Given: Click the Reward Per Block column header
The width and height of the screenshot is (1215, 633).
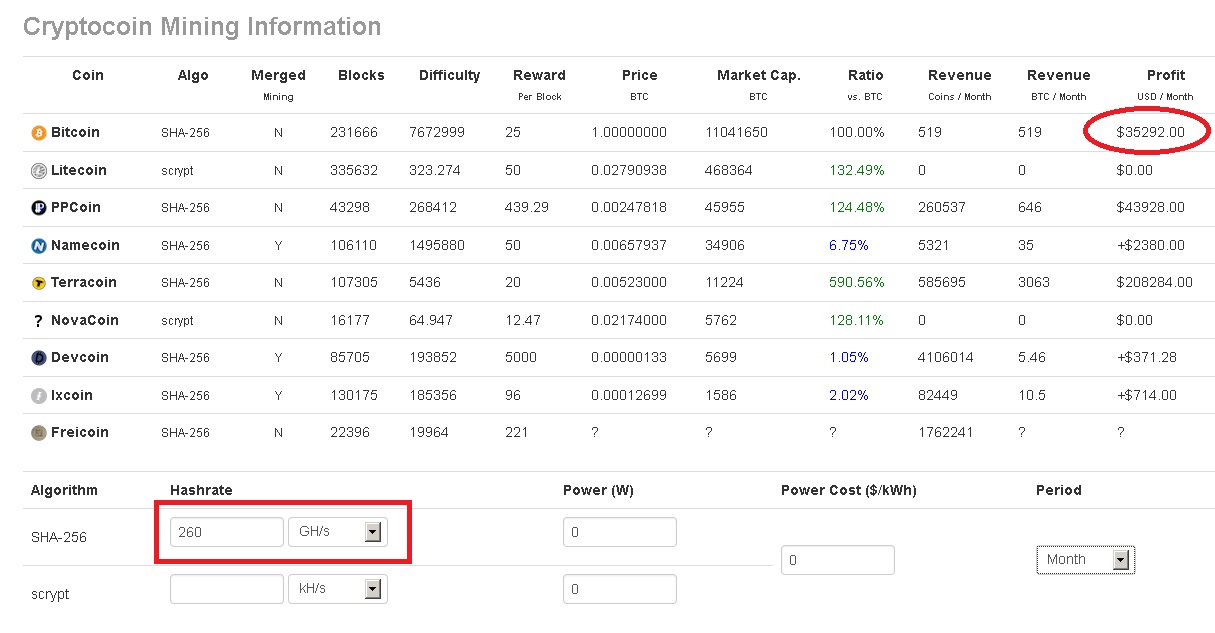Looking at the screenshot, I should click(x=539, y=84).
